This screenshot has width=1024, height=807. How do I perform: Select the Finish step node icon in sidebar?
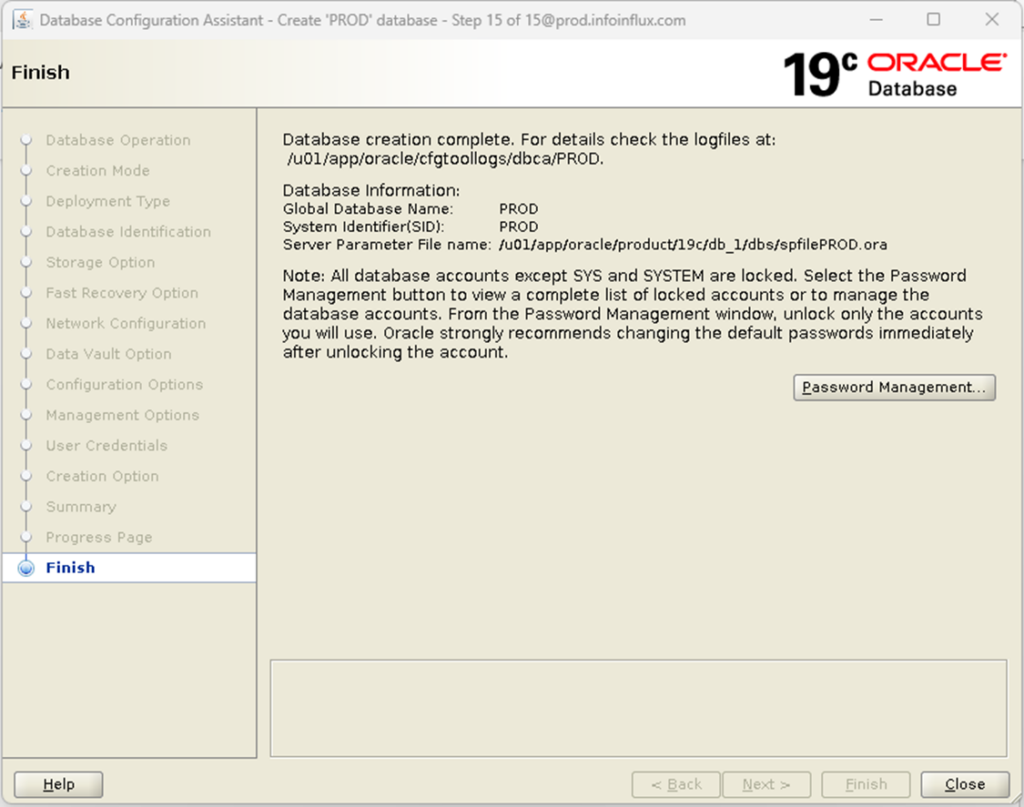[x=27, y=567]
